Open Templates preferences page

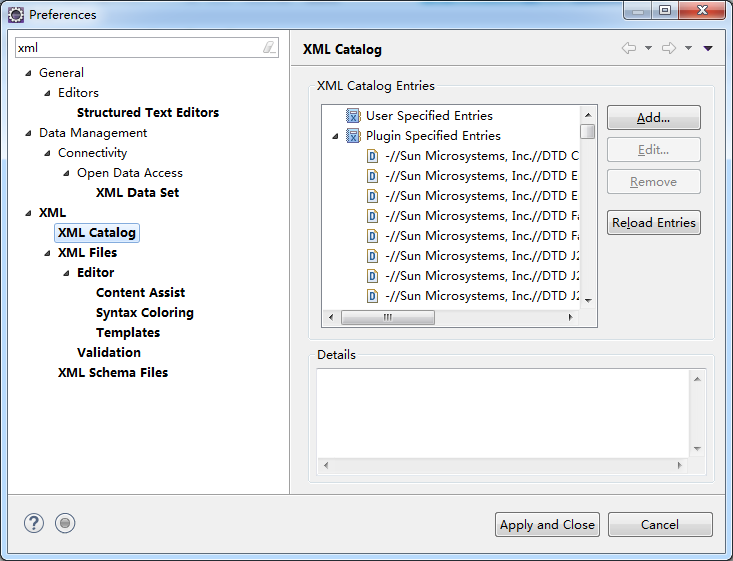pyautogui.click(x=128, y=333)
